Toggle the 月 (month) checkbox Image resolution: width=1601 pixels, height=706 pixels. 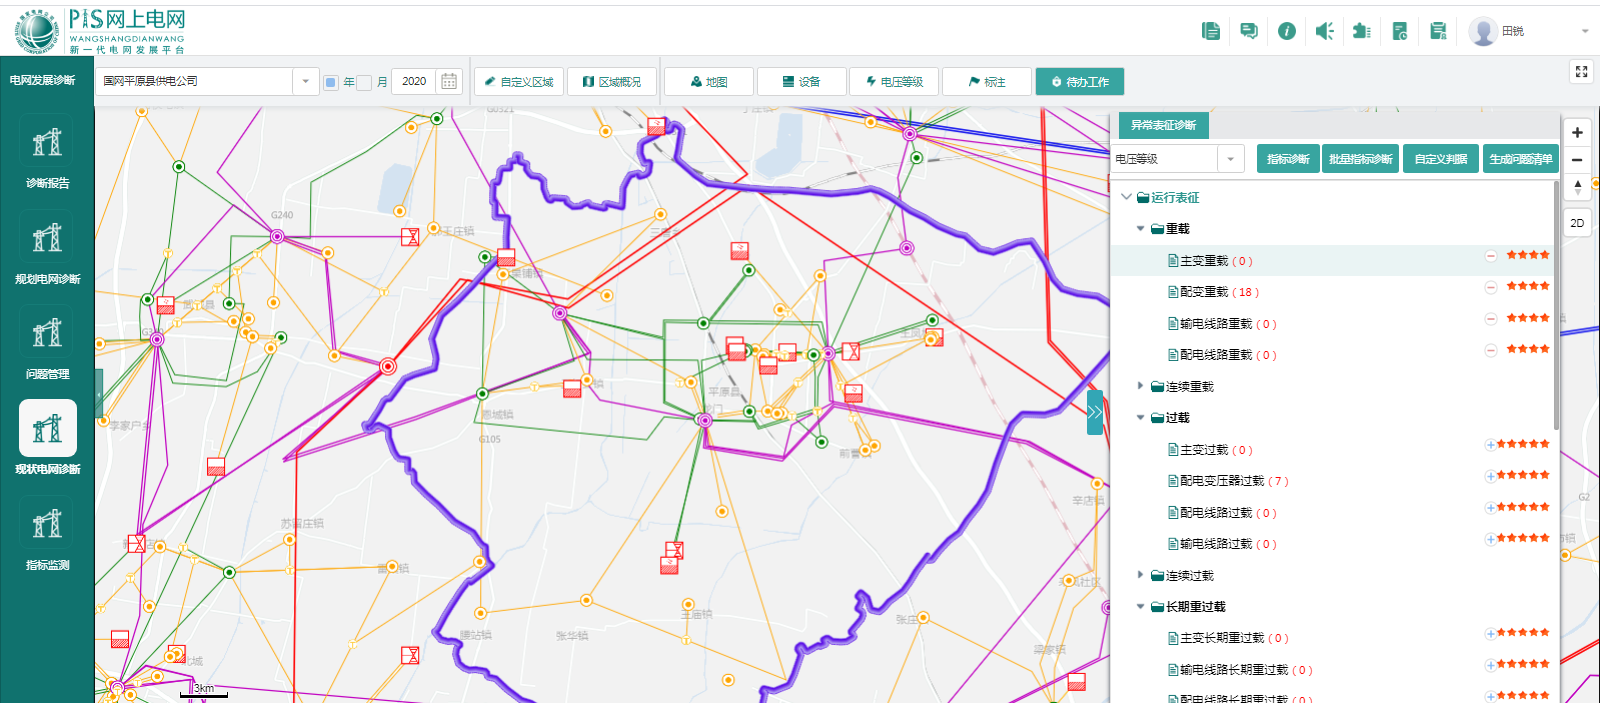coord(365,82)
